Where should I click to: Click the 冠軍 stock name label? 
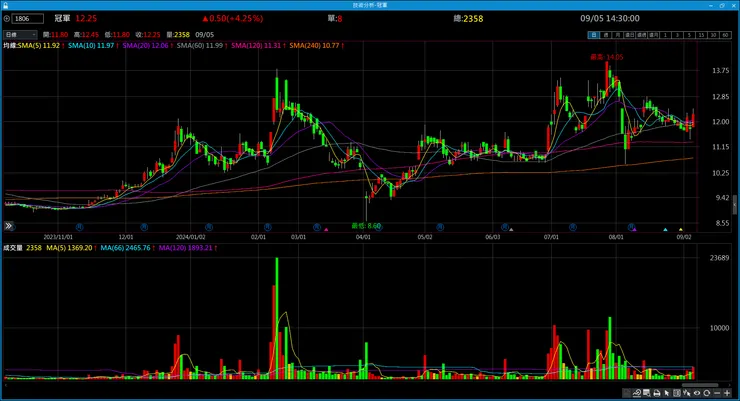pos(62,18)
